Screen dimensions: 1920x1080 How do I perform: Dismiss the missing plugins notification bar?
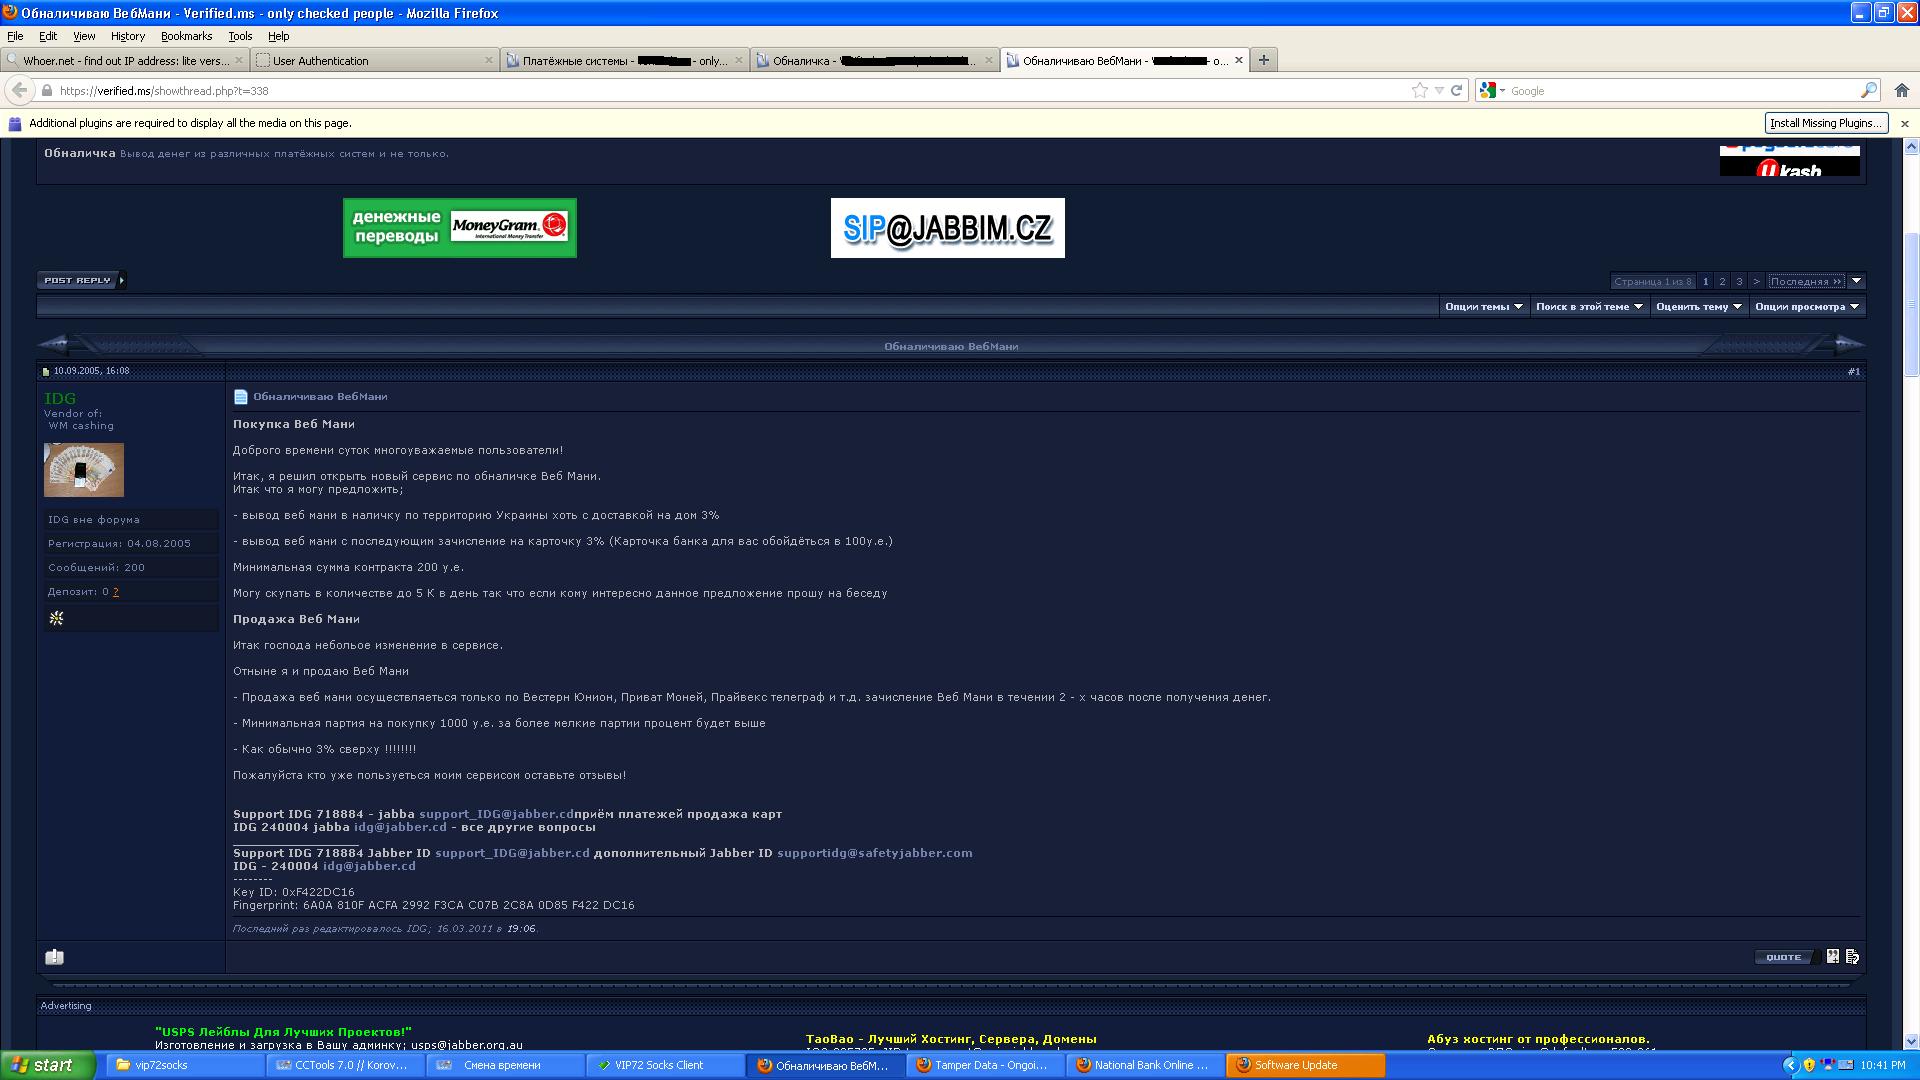tap(1904, 123)
